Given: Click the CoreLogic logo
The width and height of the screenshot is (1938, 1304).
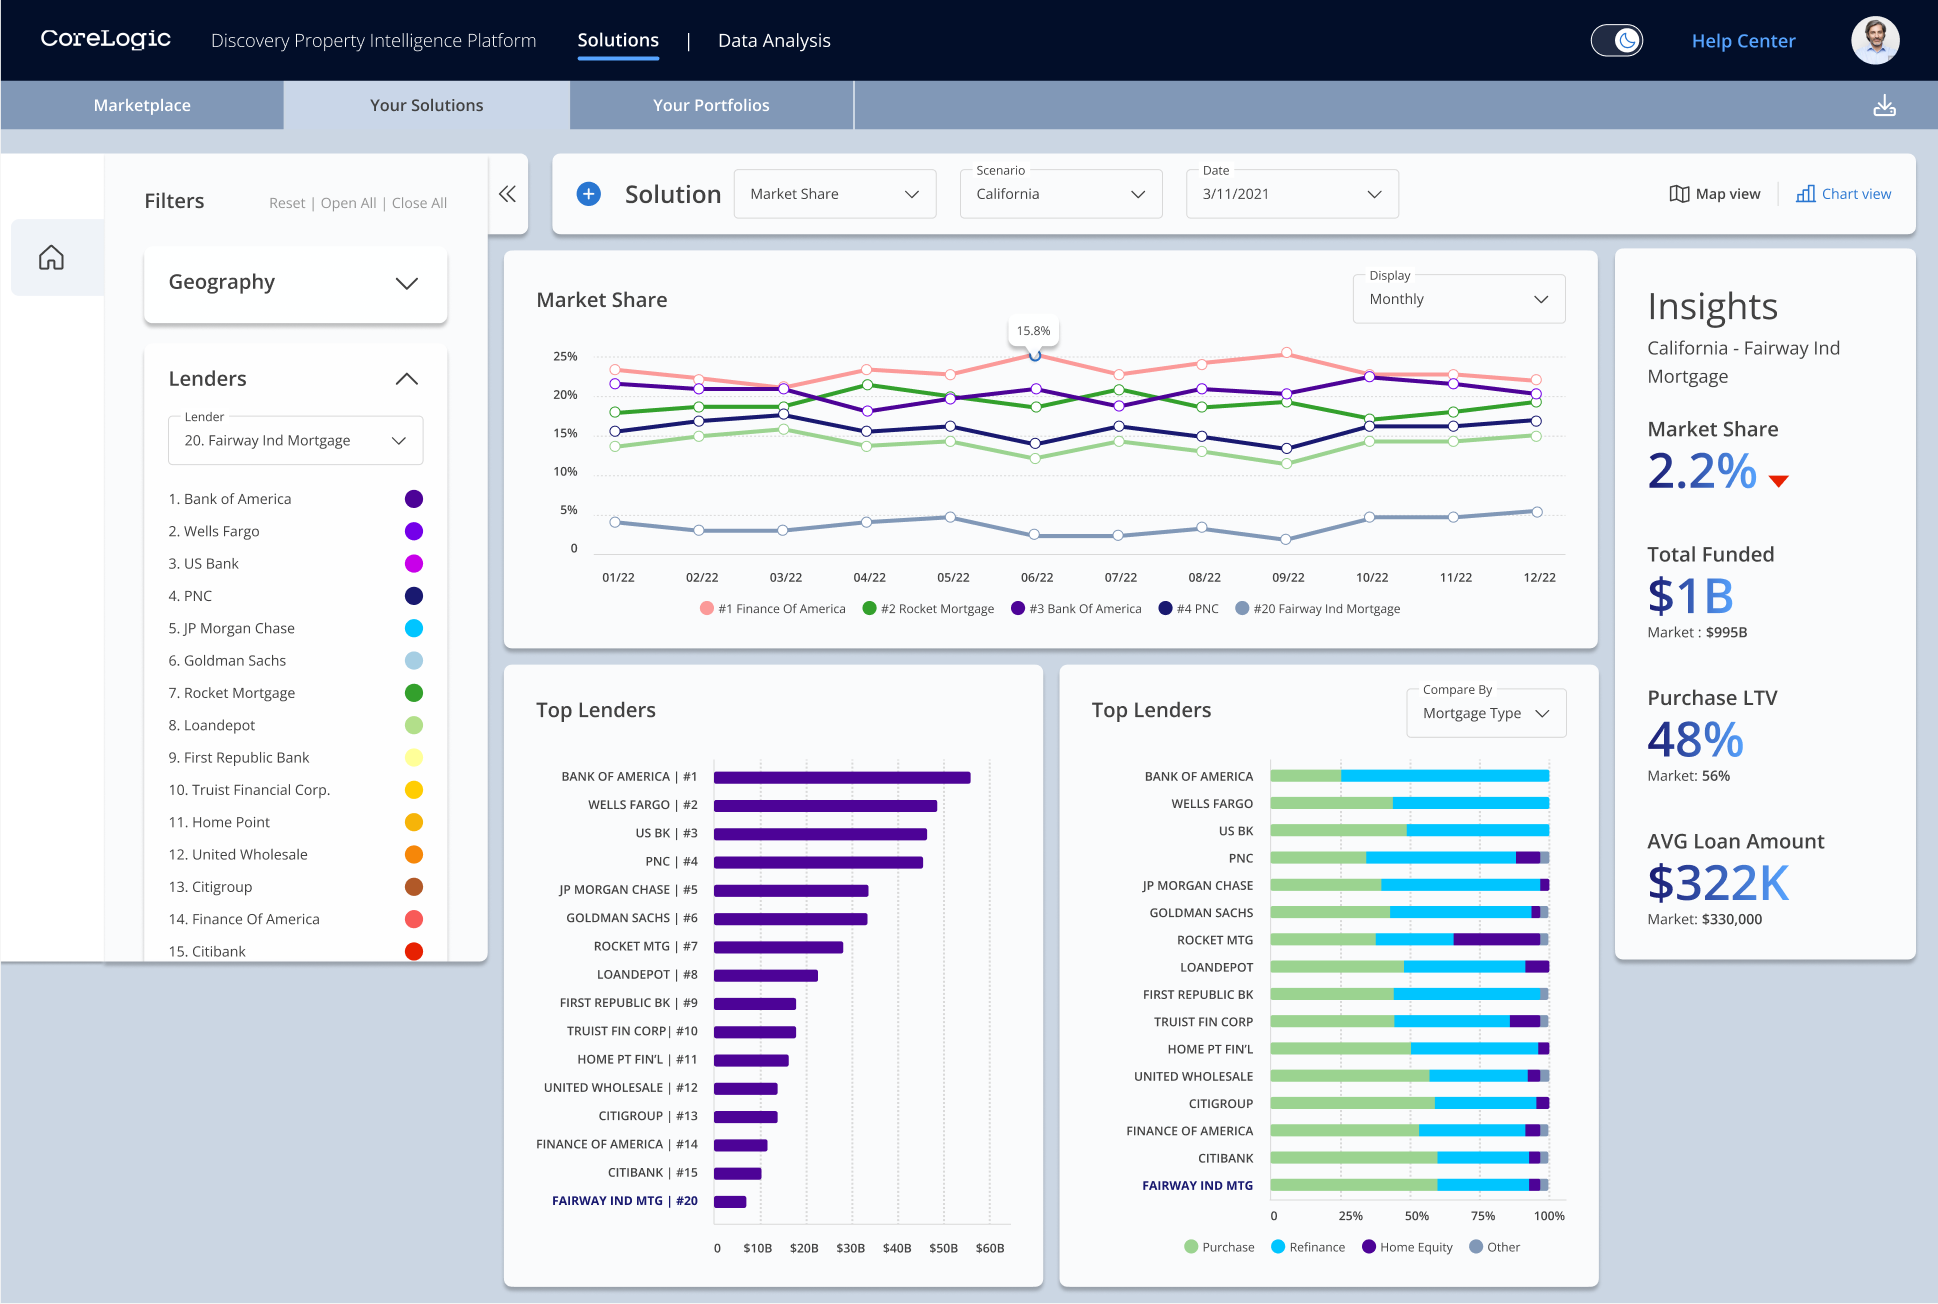Looking at the screenshot, I should pos(106,39).
